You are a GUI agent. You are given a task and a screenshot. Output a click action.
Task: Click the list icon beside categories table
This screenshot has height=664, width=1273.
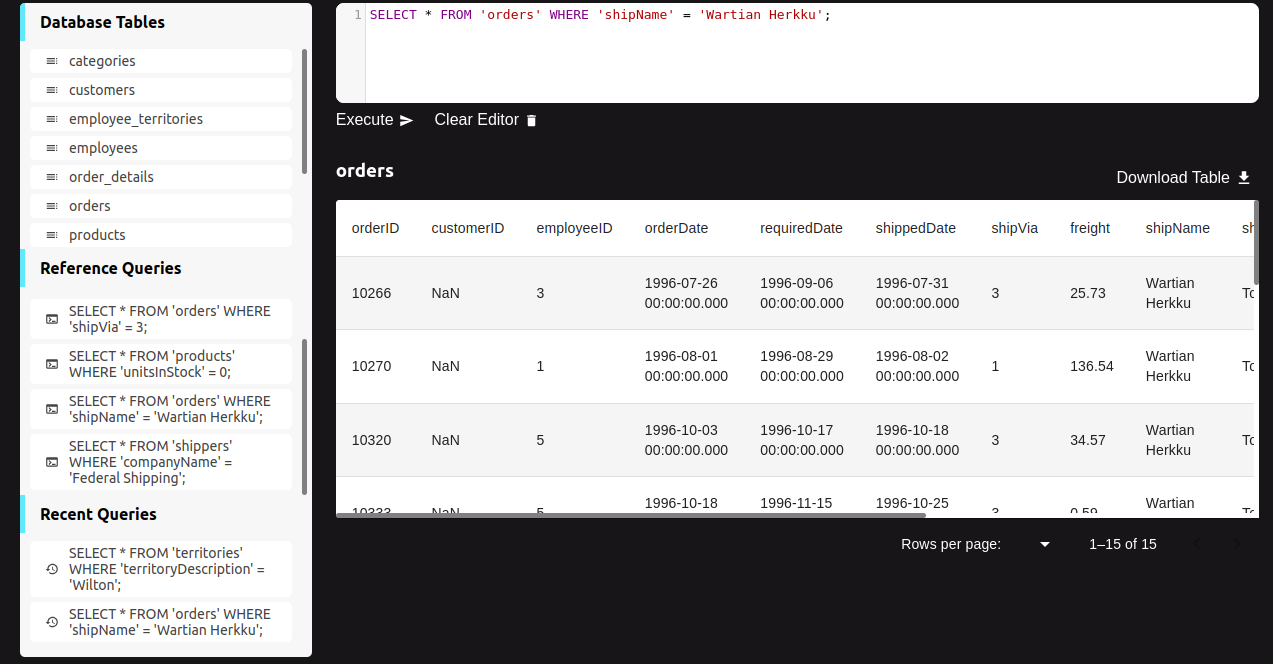(52, 61)
